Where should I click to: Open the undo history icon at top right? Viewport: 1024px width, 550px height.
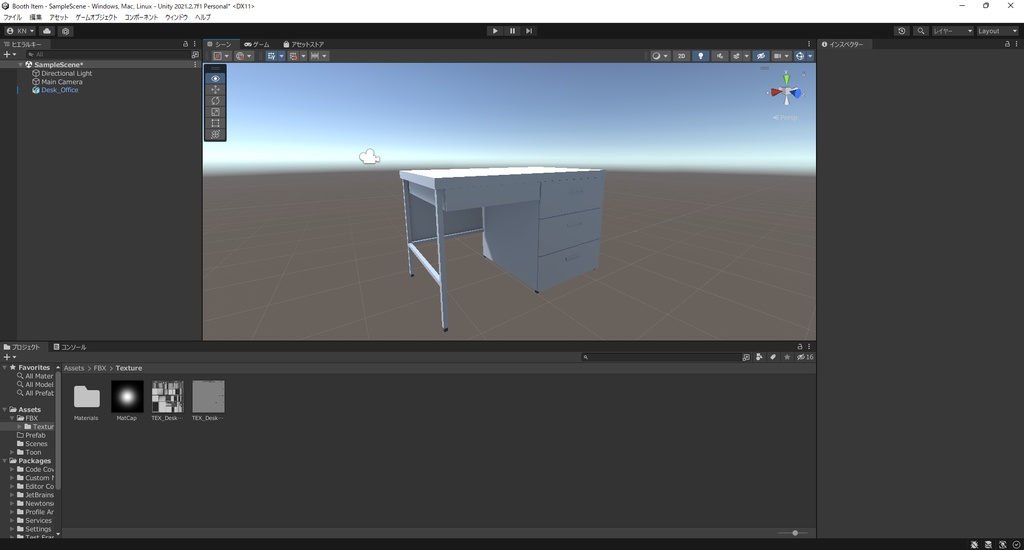(x=902, y=31)
